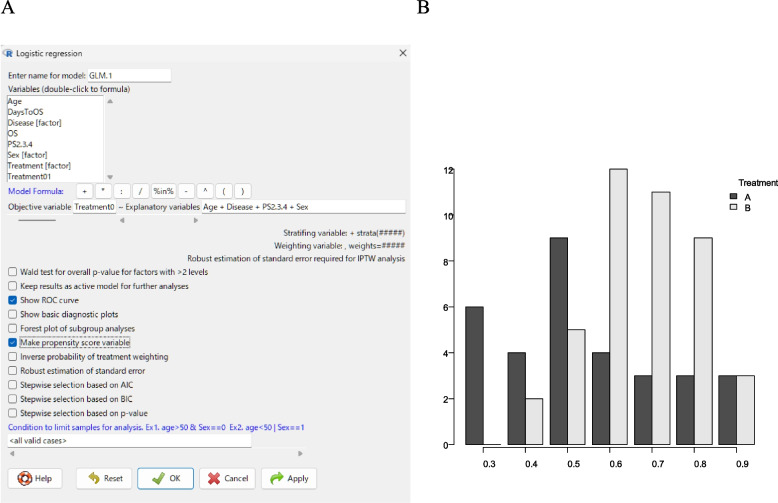Select Disease [factor] variable
Screen dimensions: 778x503
(34, 123)
